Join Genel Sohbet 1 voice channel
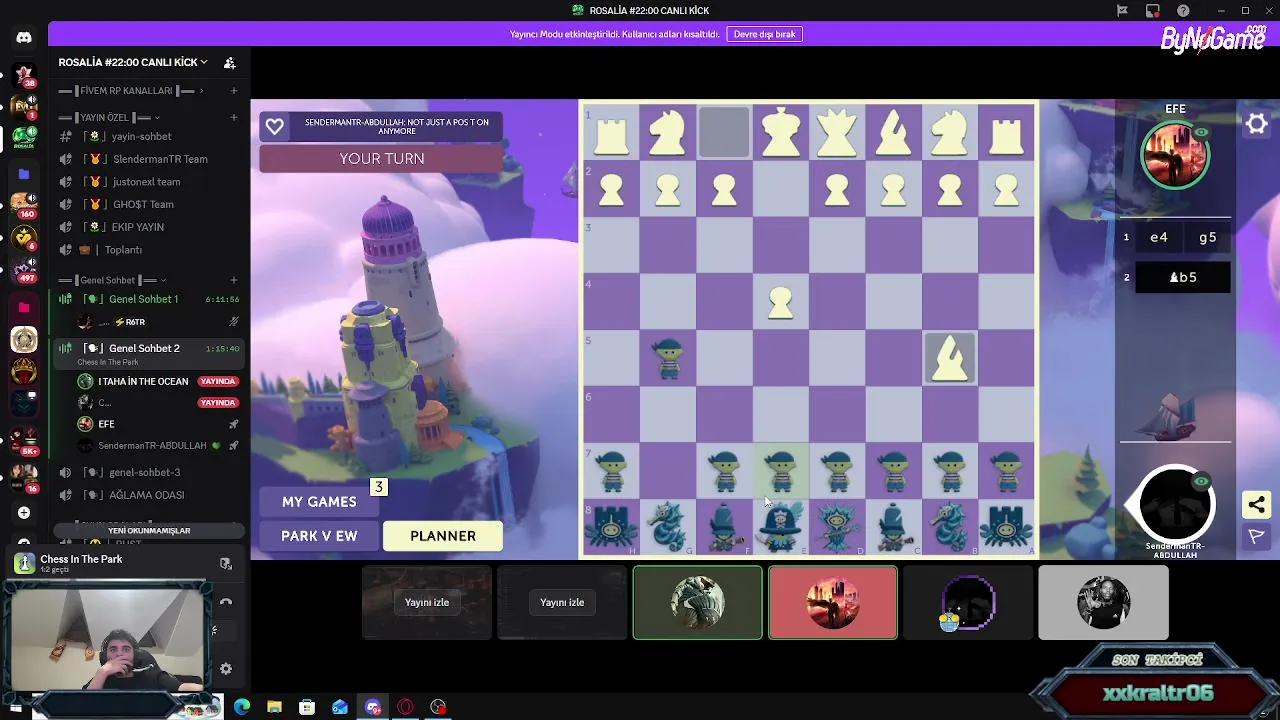 coord(150,299)
